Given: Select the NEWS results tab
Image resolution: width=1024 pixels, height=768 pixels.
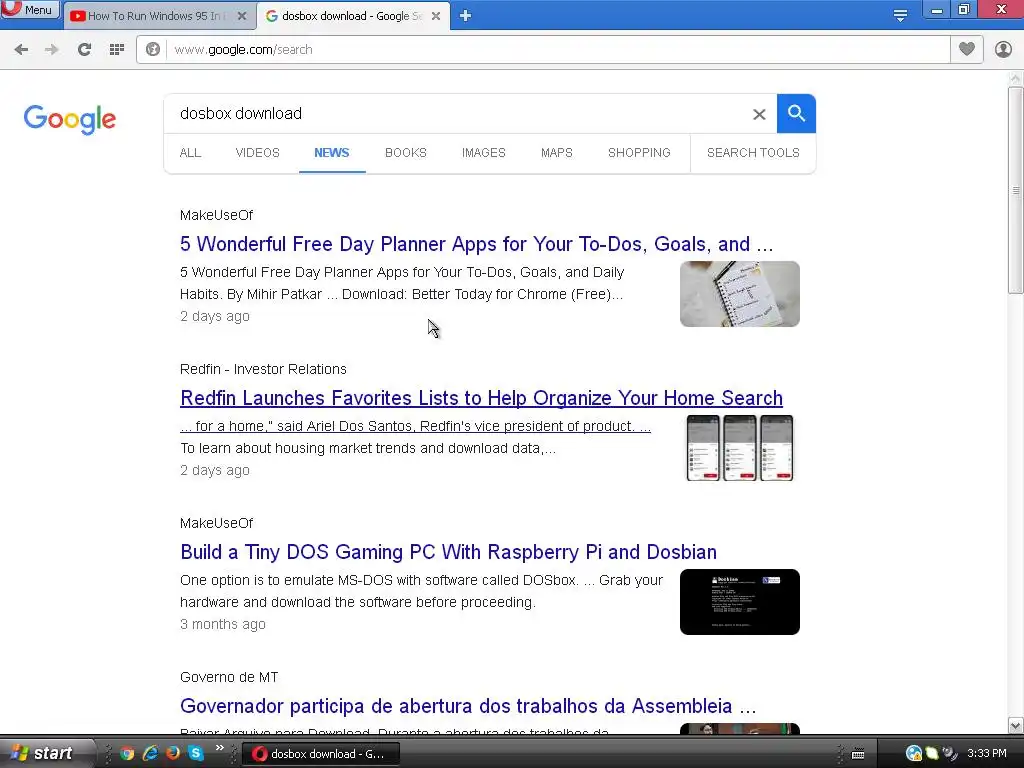Looking at the screenshot, I should point(332,153).
